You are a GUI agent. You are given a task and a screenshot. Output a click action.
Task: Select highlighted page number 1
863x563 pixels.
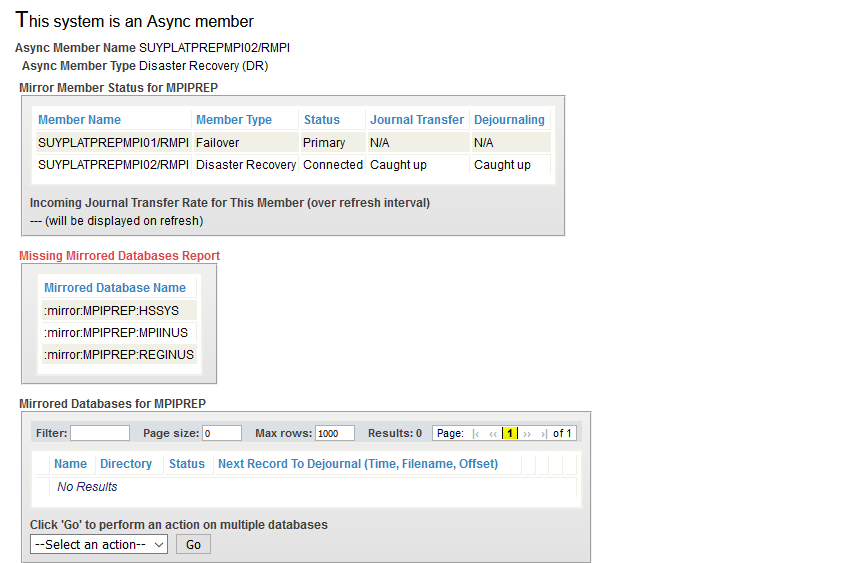tap(510, 433)
